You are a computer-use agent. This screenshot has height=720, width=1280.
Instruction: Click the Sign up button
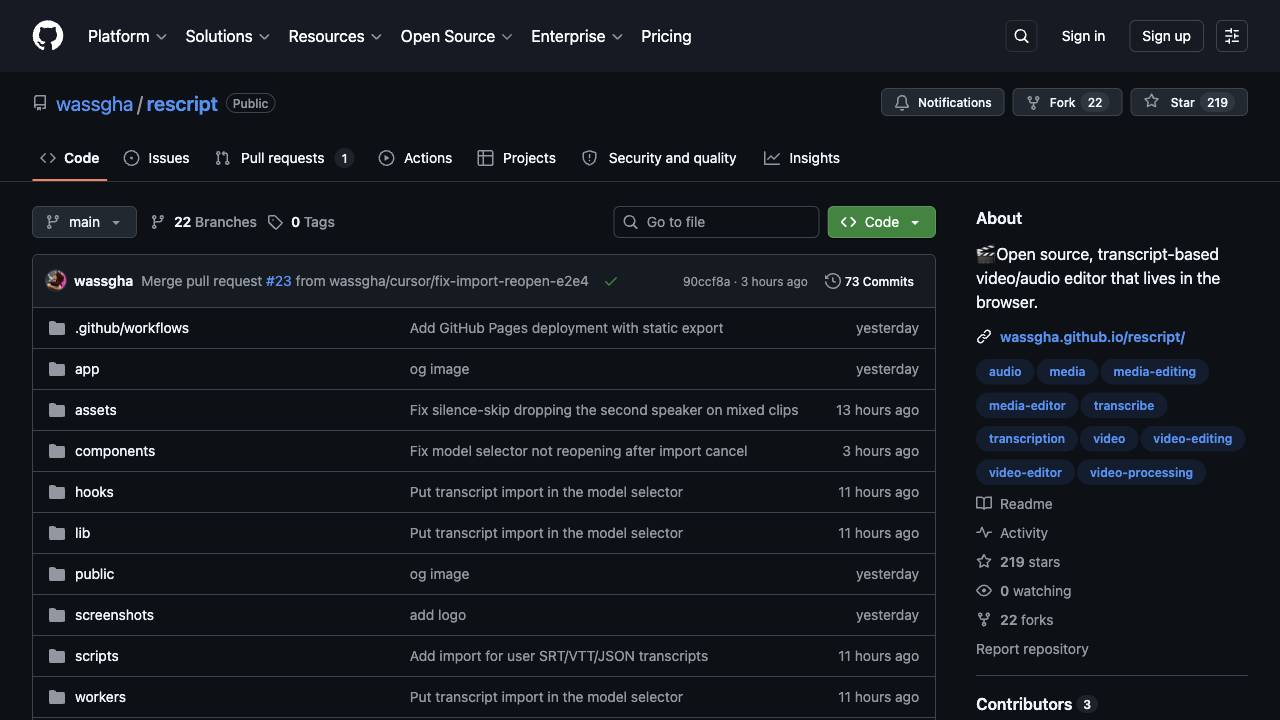click(1166, 36)
